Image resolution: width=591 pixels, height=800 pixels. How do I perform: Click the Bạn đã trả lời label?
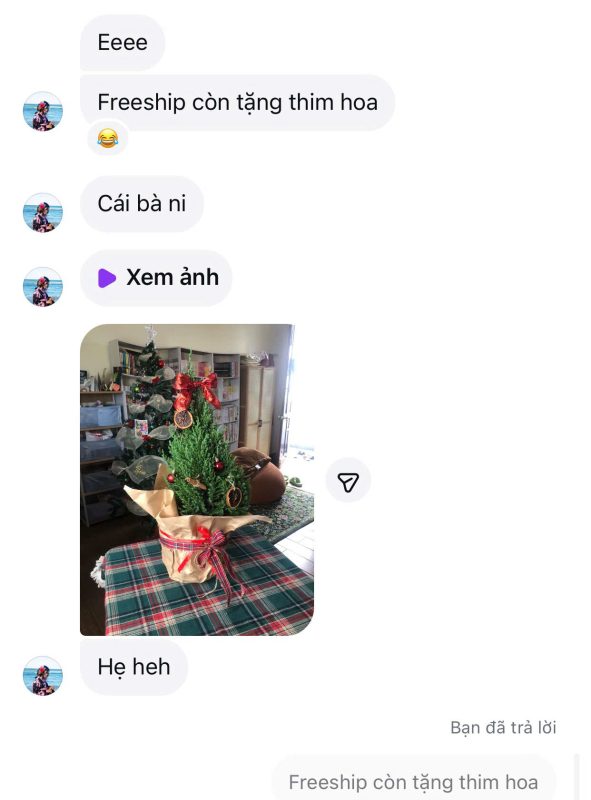[x=503, y=727]
